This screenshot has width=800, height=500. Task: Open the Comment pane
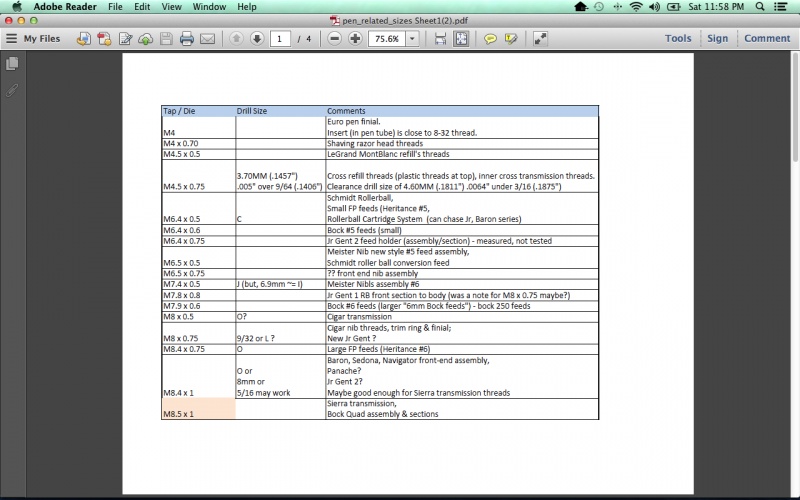[x=767, y=39]
